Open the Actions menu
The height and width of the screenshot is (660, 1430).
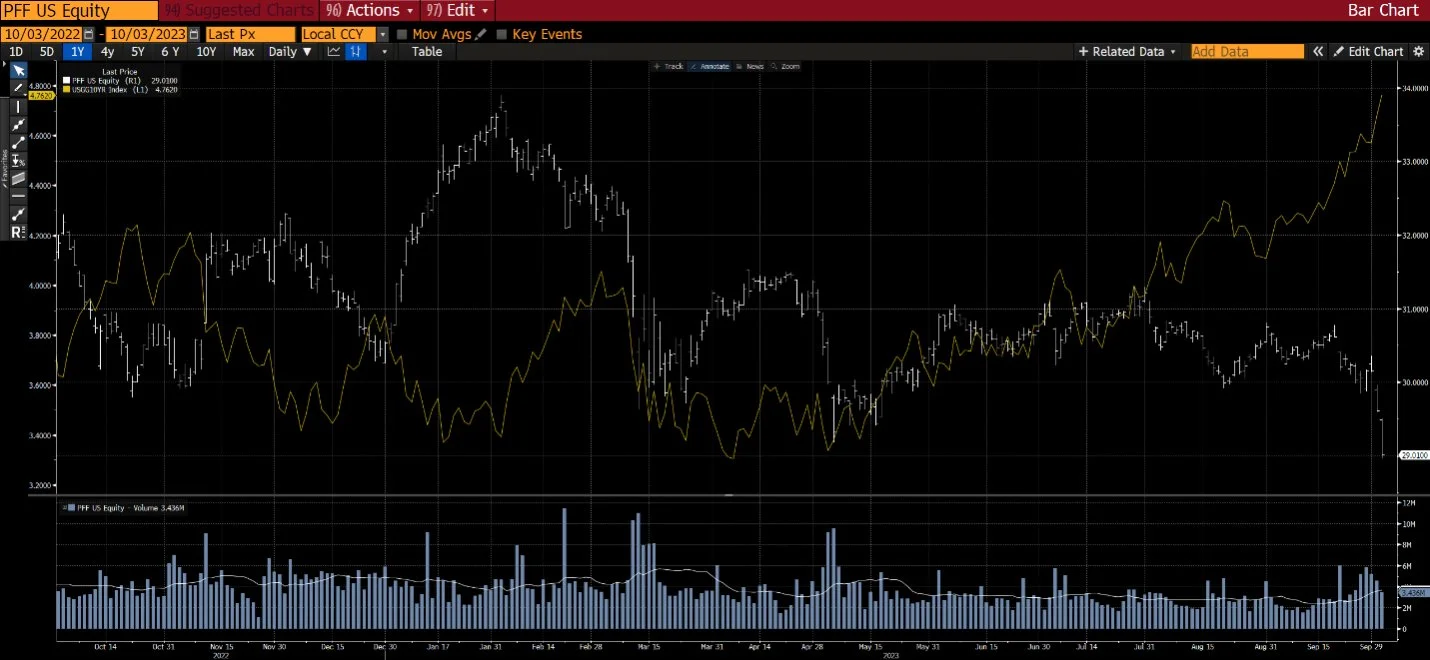369,10
